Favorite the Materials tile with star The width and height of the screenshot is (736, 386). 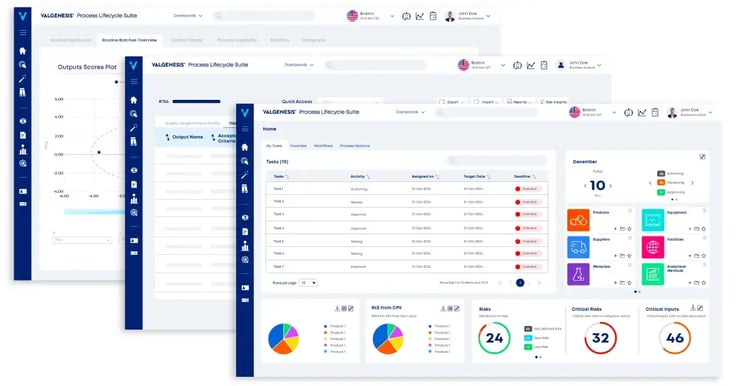[x=629, y=283]
